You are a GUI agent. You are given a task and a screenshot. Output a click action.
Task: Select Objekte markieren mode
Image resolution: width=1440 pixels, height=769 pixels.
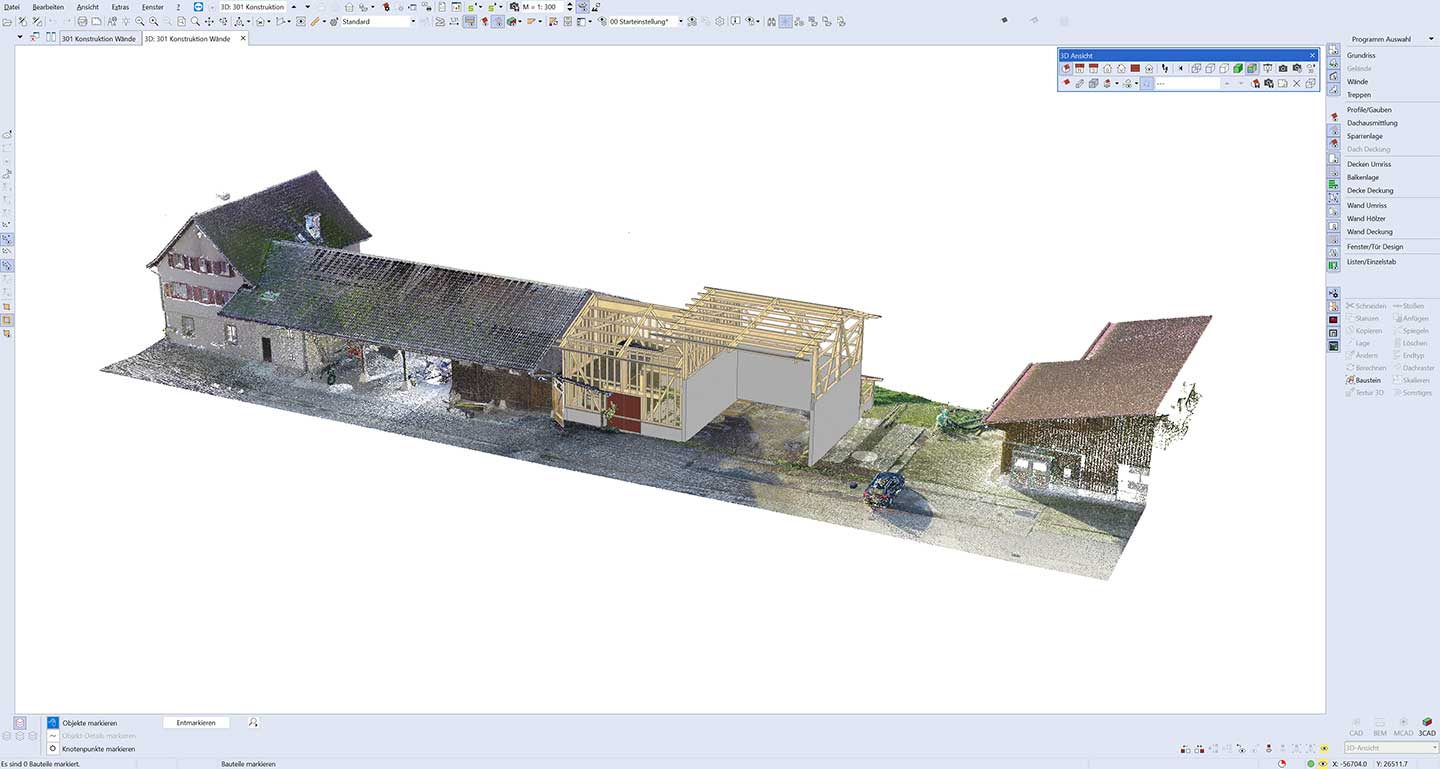[89, 723]
